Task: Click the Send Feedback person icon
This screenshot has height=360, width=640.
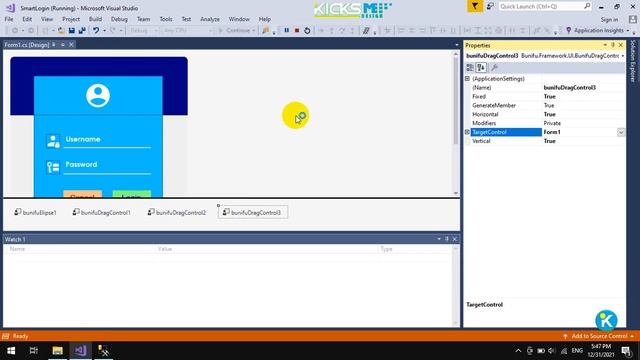Action: (x=490, y=6)
